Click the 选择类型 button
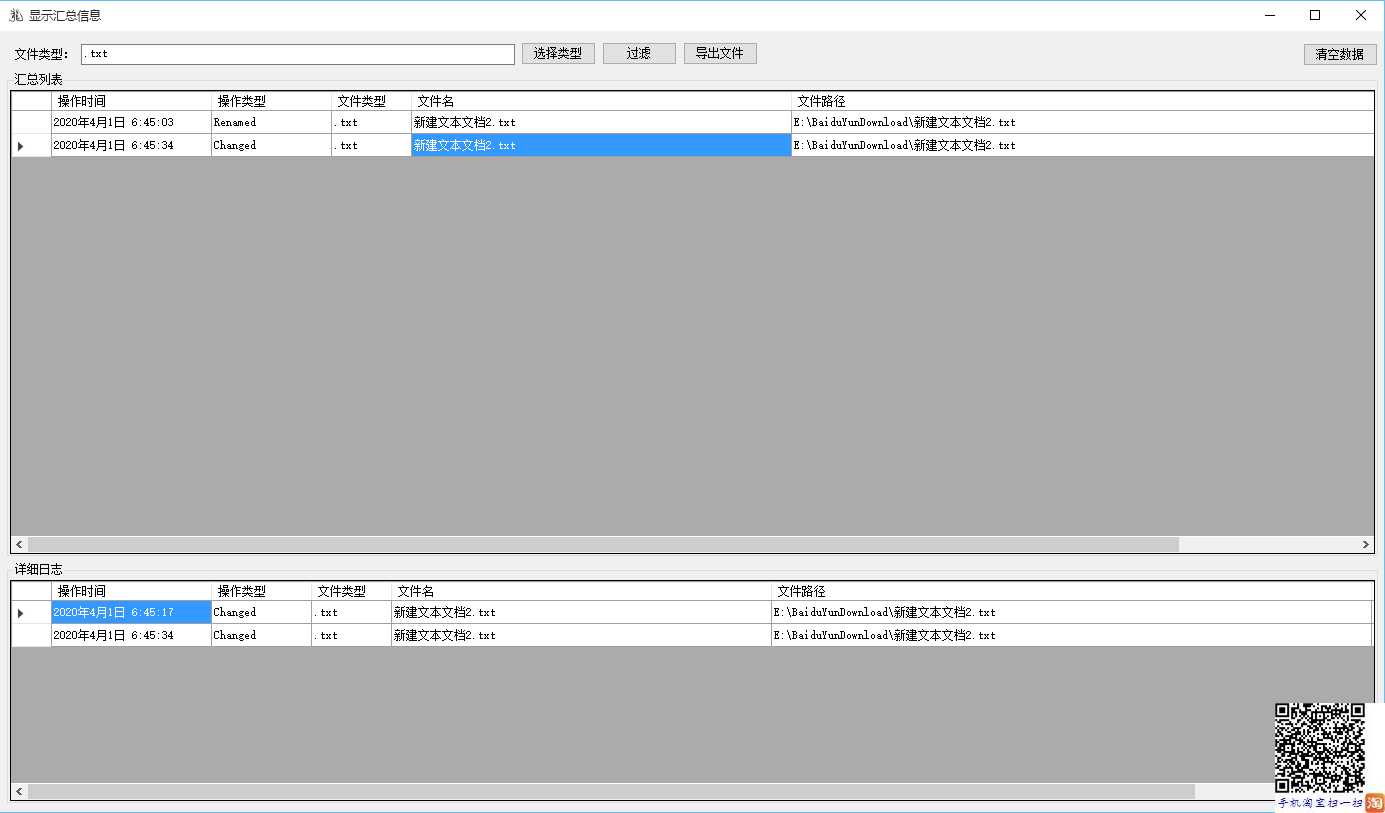The height and width of the screenshot is (813, 1385). tap(558, 54)
